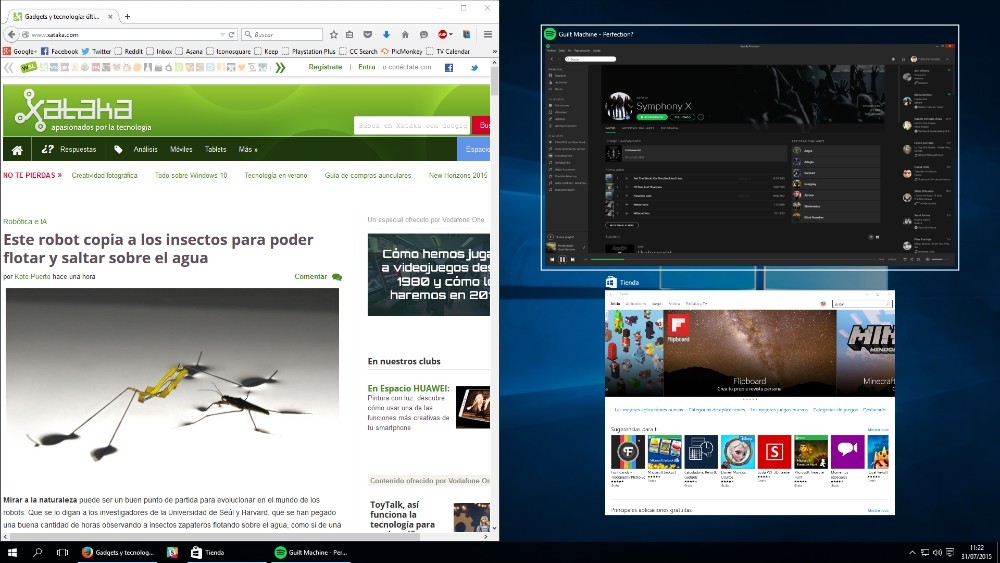Click Entra login link on Xataka
Image resolution: width=1000 pixels, height=563 pixels.
pyautogui.click(x=367, y=67)
